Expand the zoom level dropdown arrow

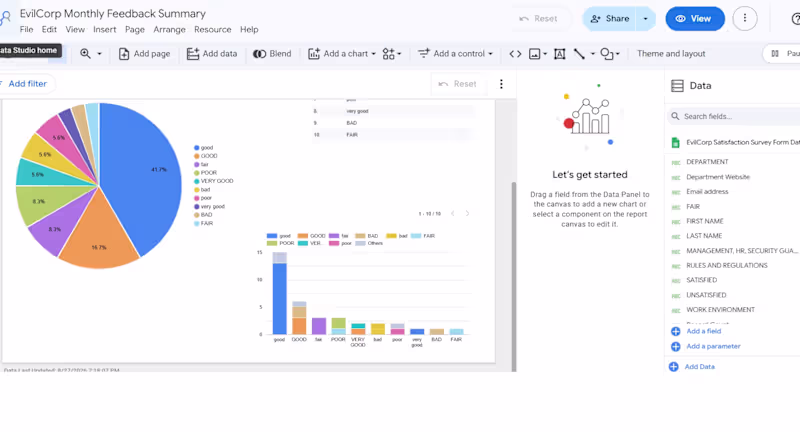click(x=99, y=54)
